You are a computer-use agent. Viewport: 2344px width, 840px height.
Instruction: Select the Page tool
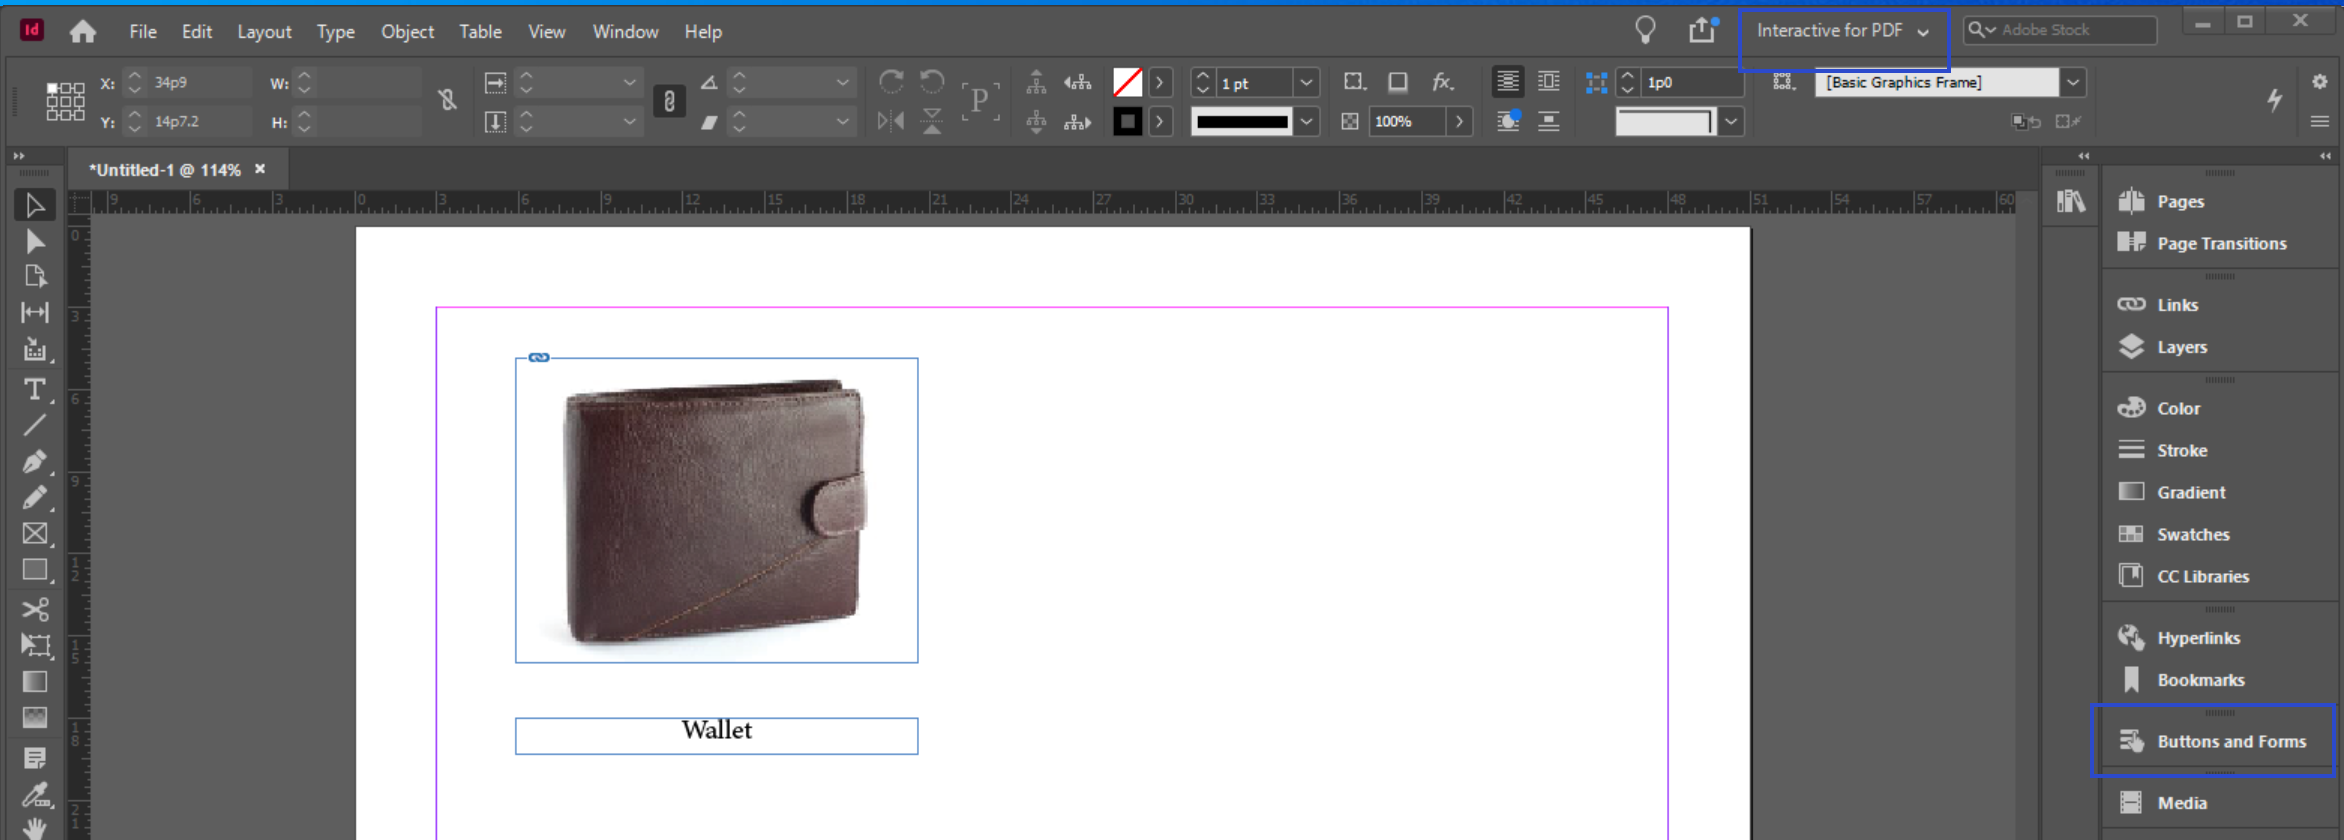34,277
